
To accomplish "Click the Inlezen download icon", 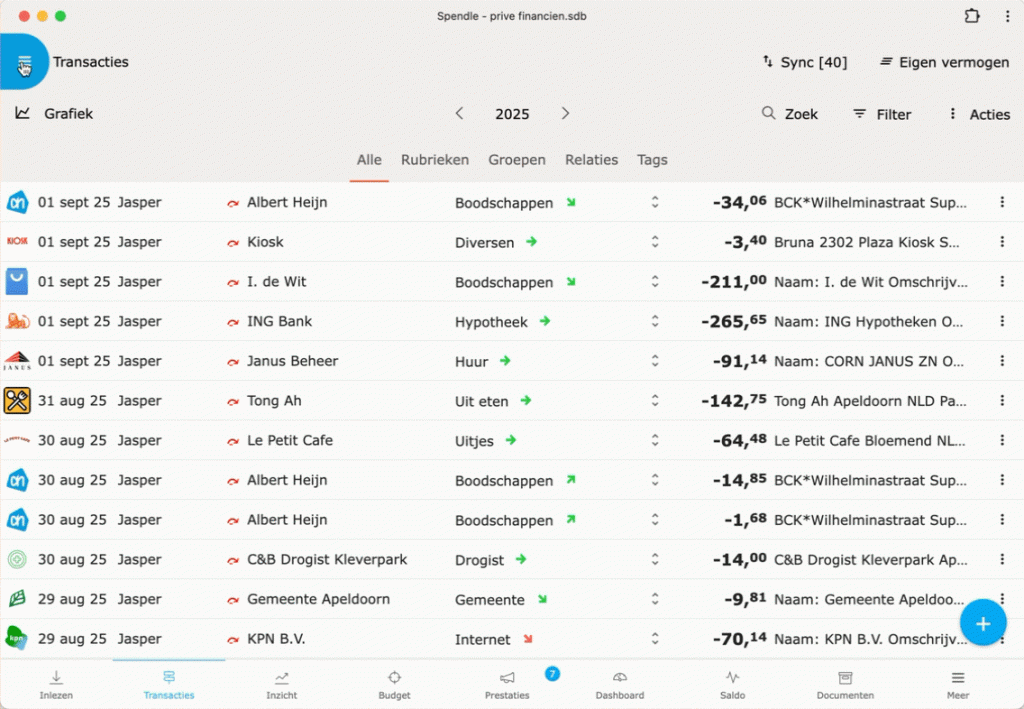I will [x=56, y=684].
